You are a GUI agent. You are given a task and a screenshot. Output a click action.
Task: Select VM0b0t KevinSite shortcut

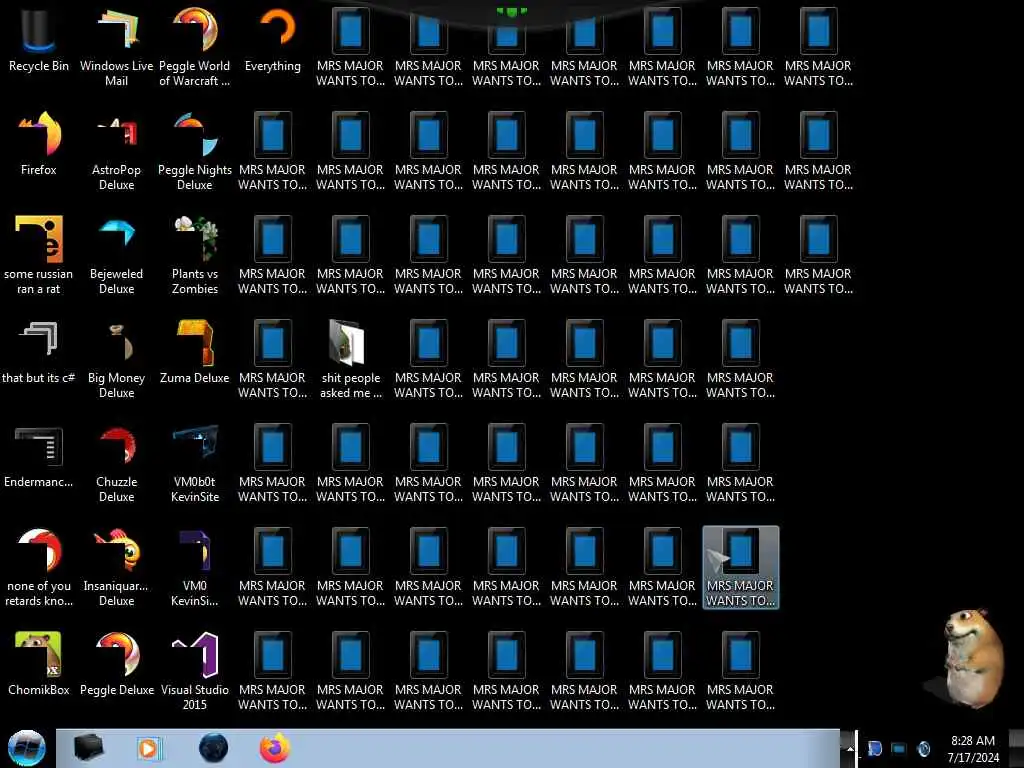195,464
